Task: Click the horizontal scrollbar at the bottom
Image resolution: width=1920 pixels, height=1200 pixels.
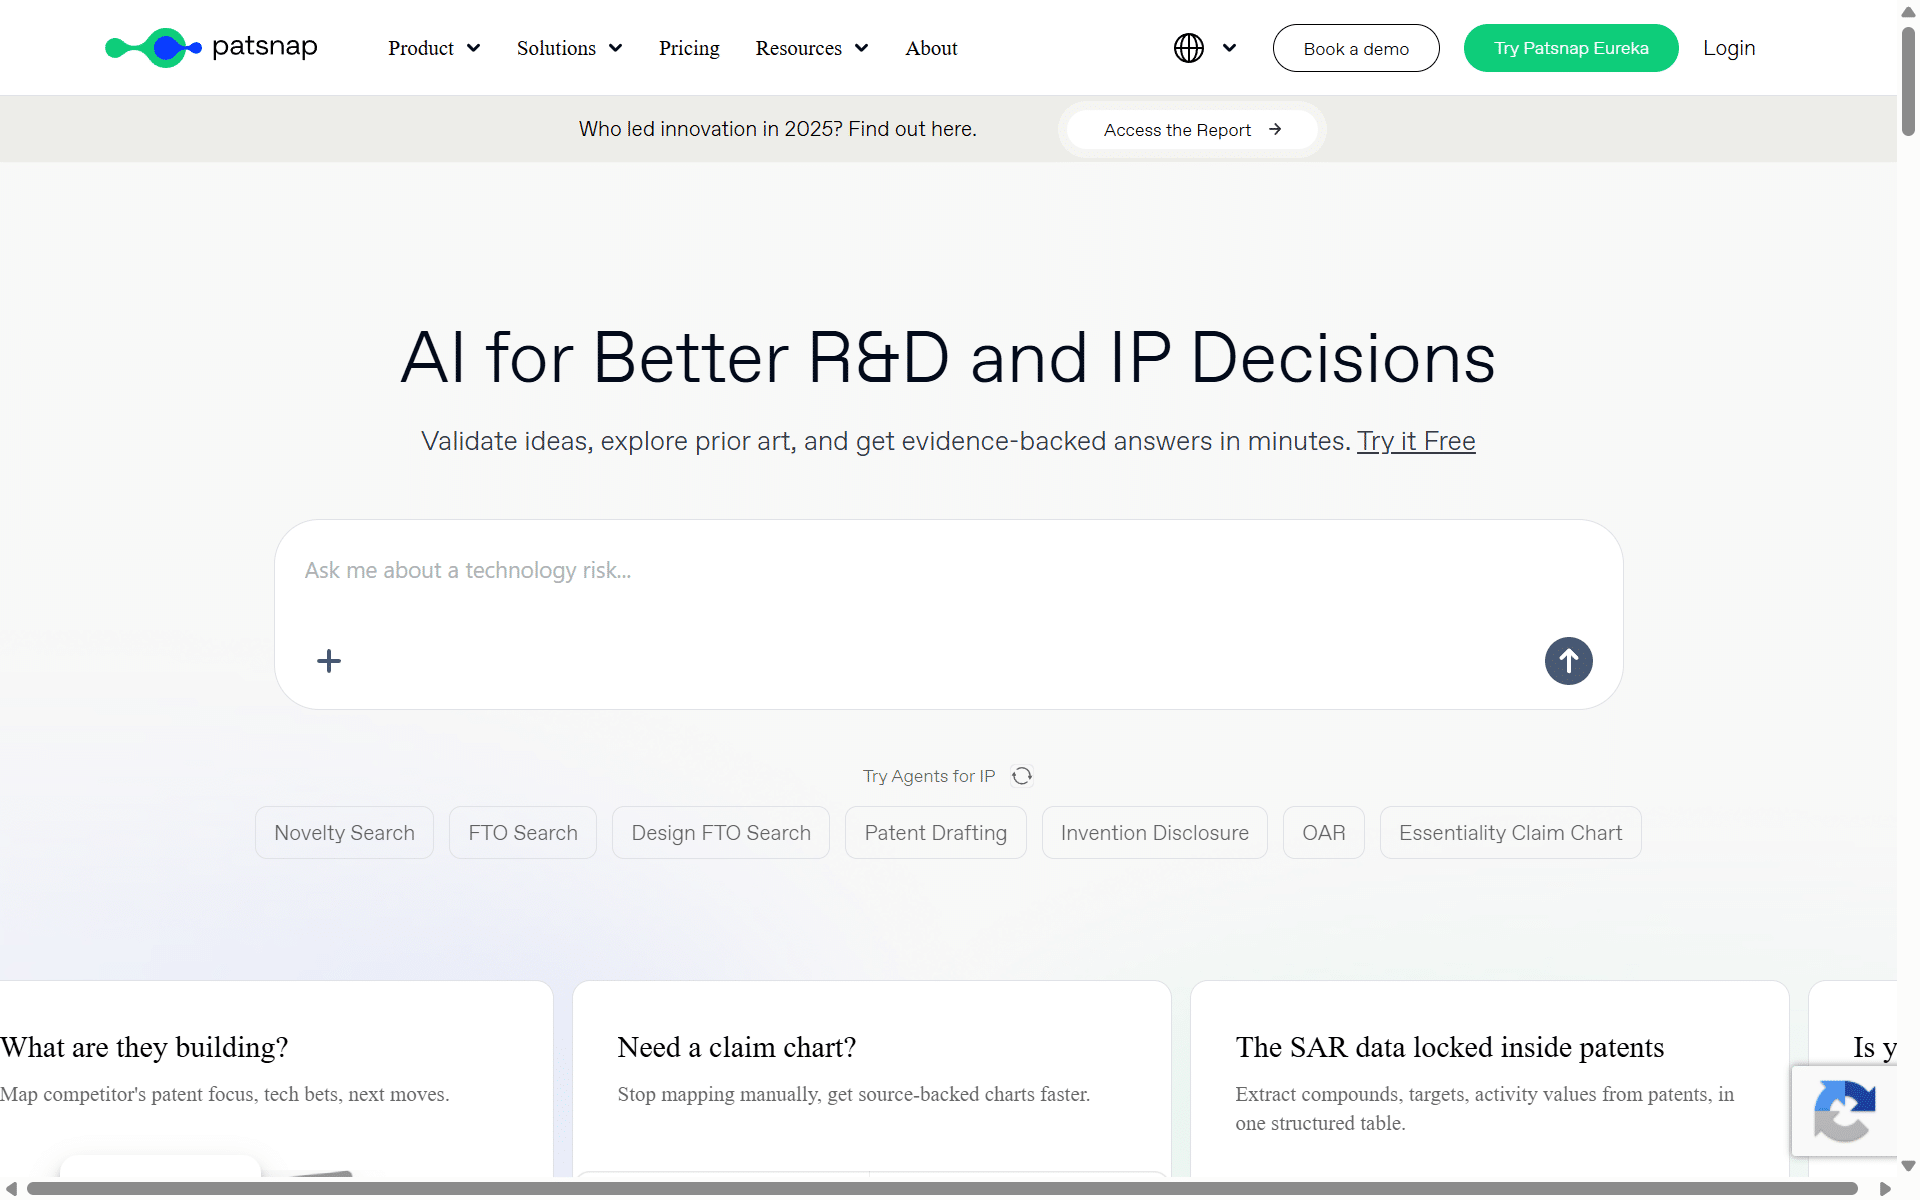Action: point(942,1188)
